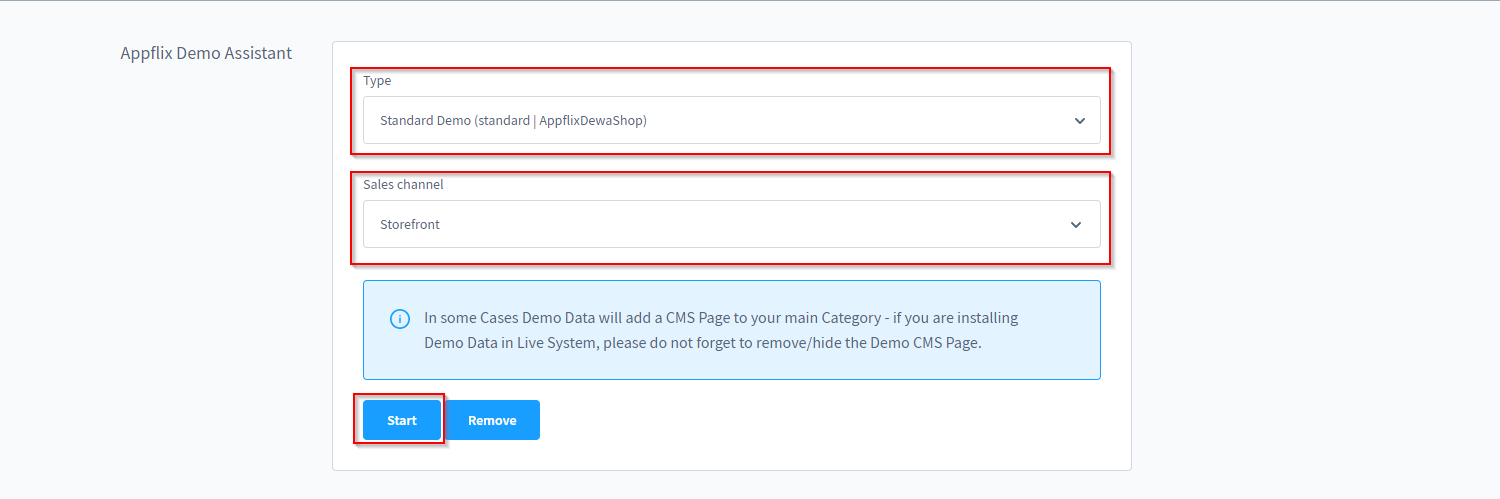
Task: Click the "AppflixDewaShop" text in Type field
Action: coord(592,121)
